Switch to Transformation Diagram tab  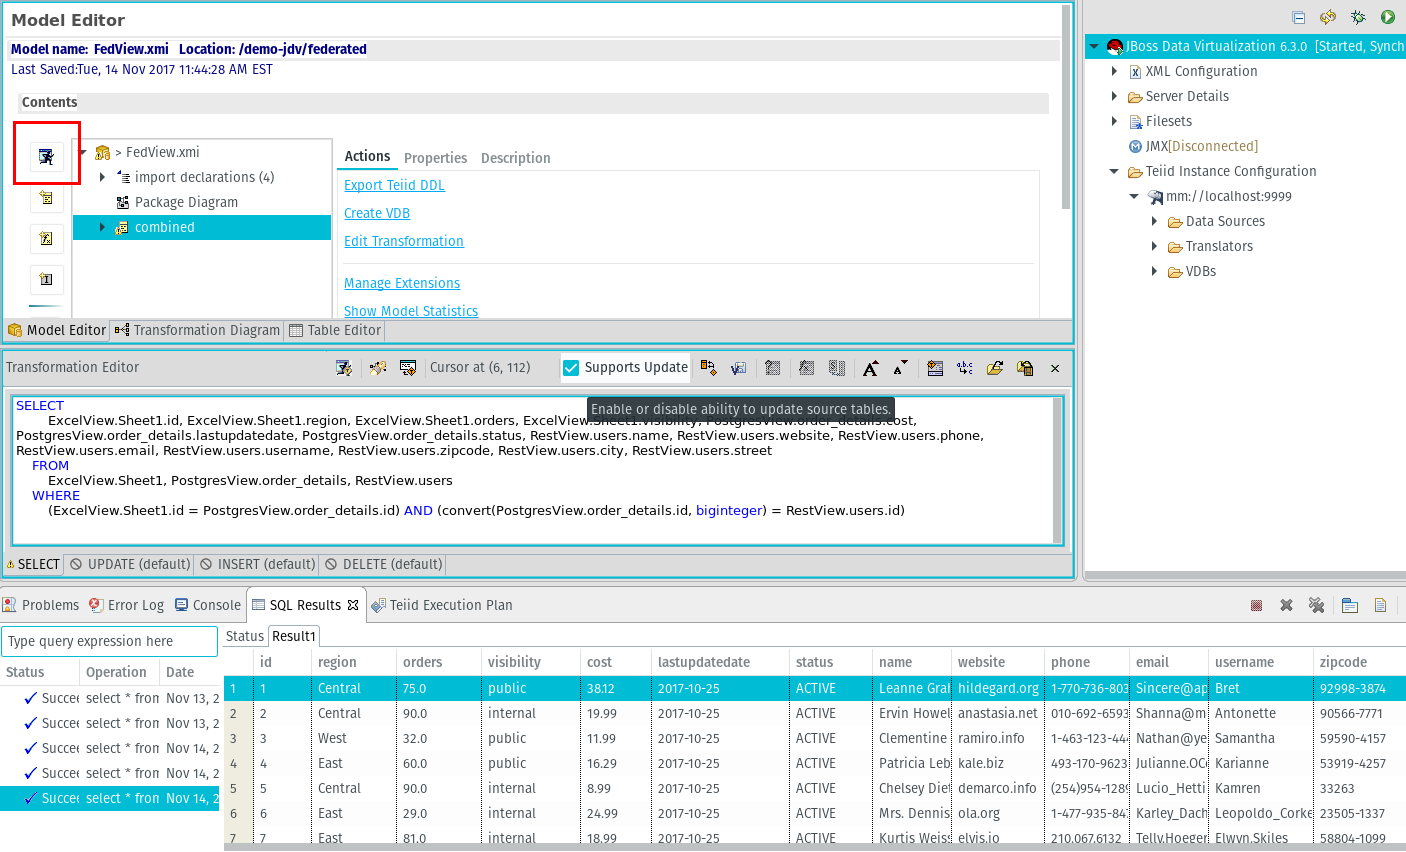(x=197, y=330)
